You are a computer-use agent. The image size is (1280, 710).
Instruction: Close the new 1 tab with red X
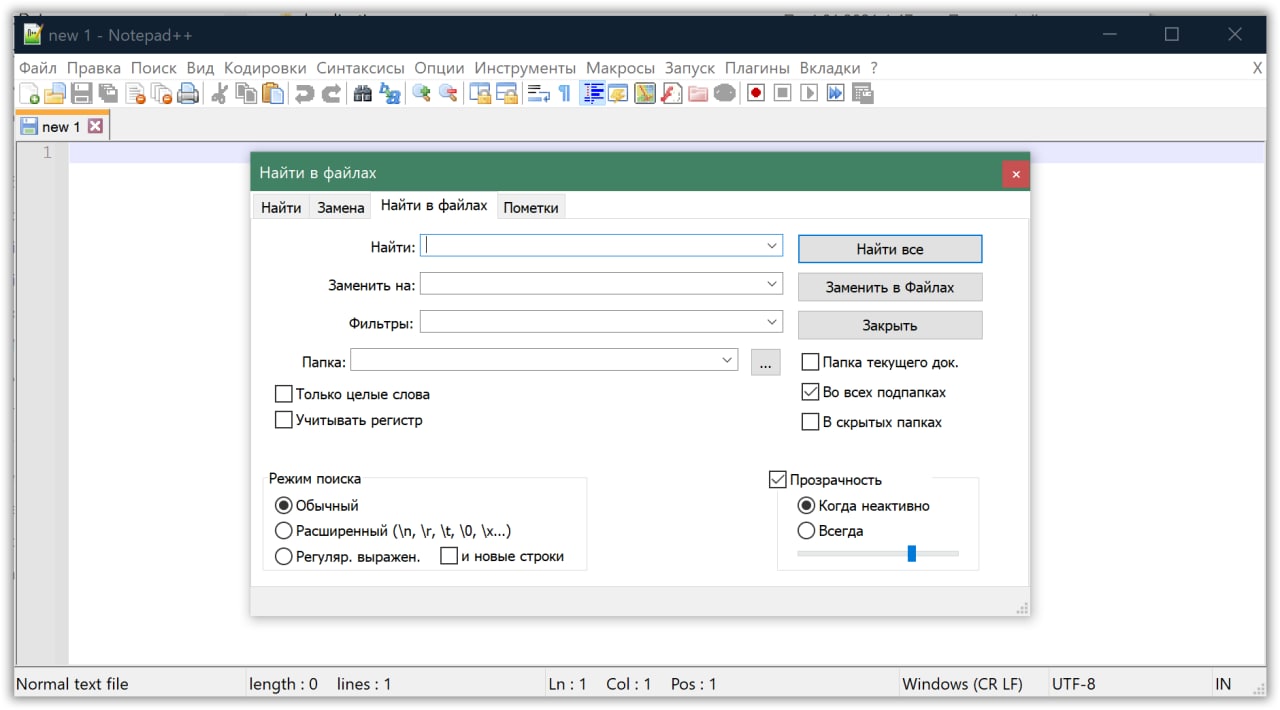pos(95,126)
